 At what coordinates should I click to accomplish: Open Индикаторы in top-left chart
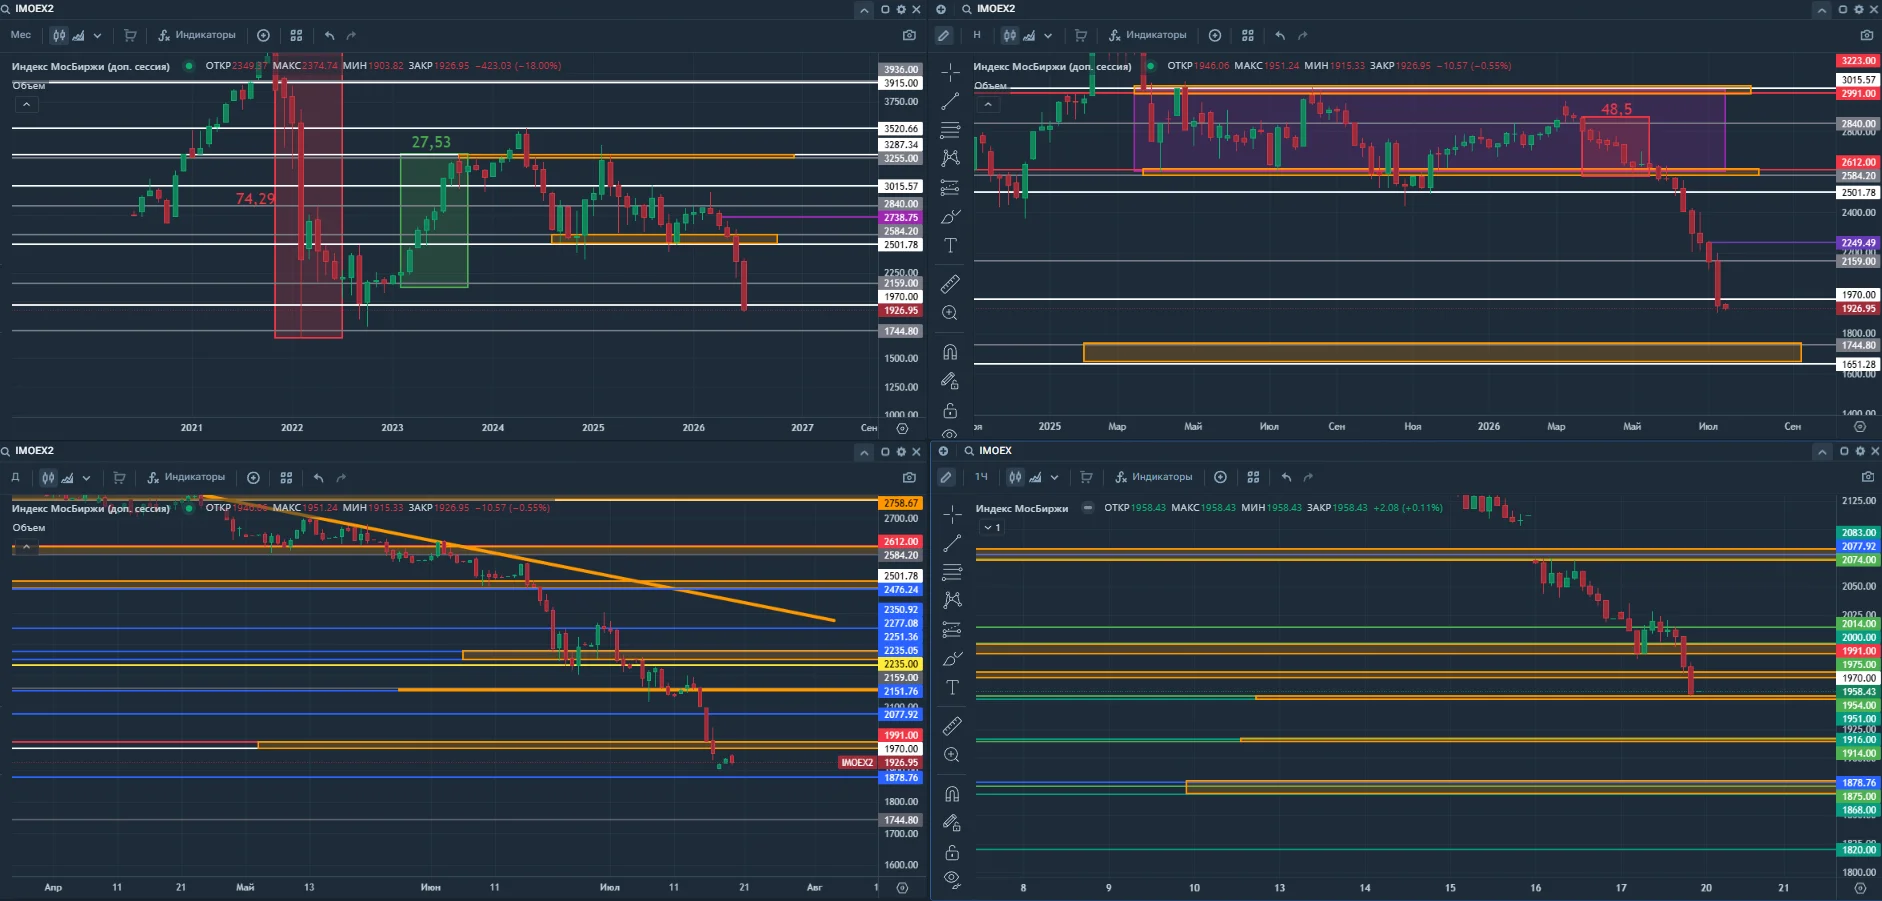(x=197, y=35)
